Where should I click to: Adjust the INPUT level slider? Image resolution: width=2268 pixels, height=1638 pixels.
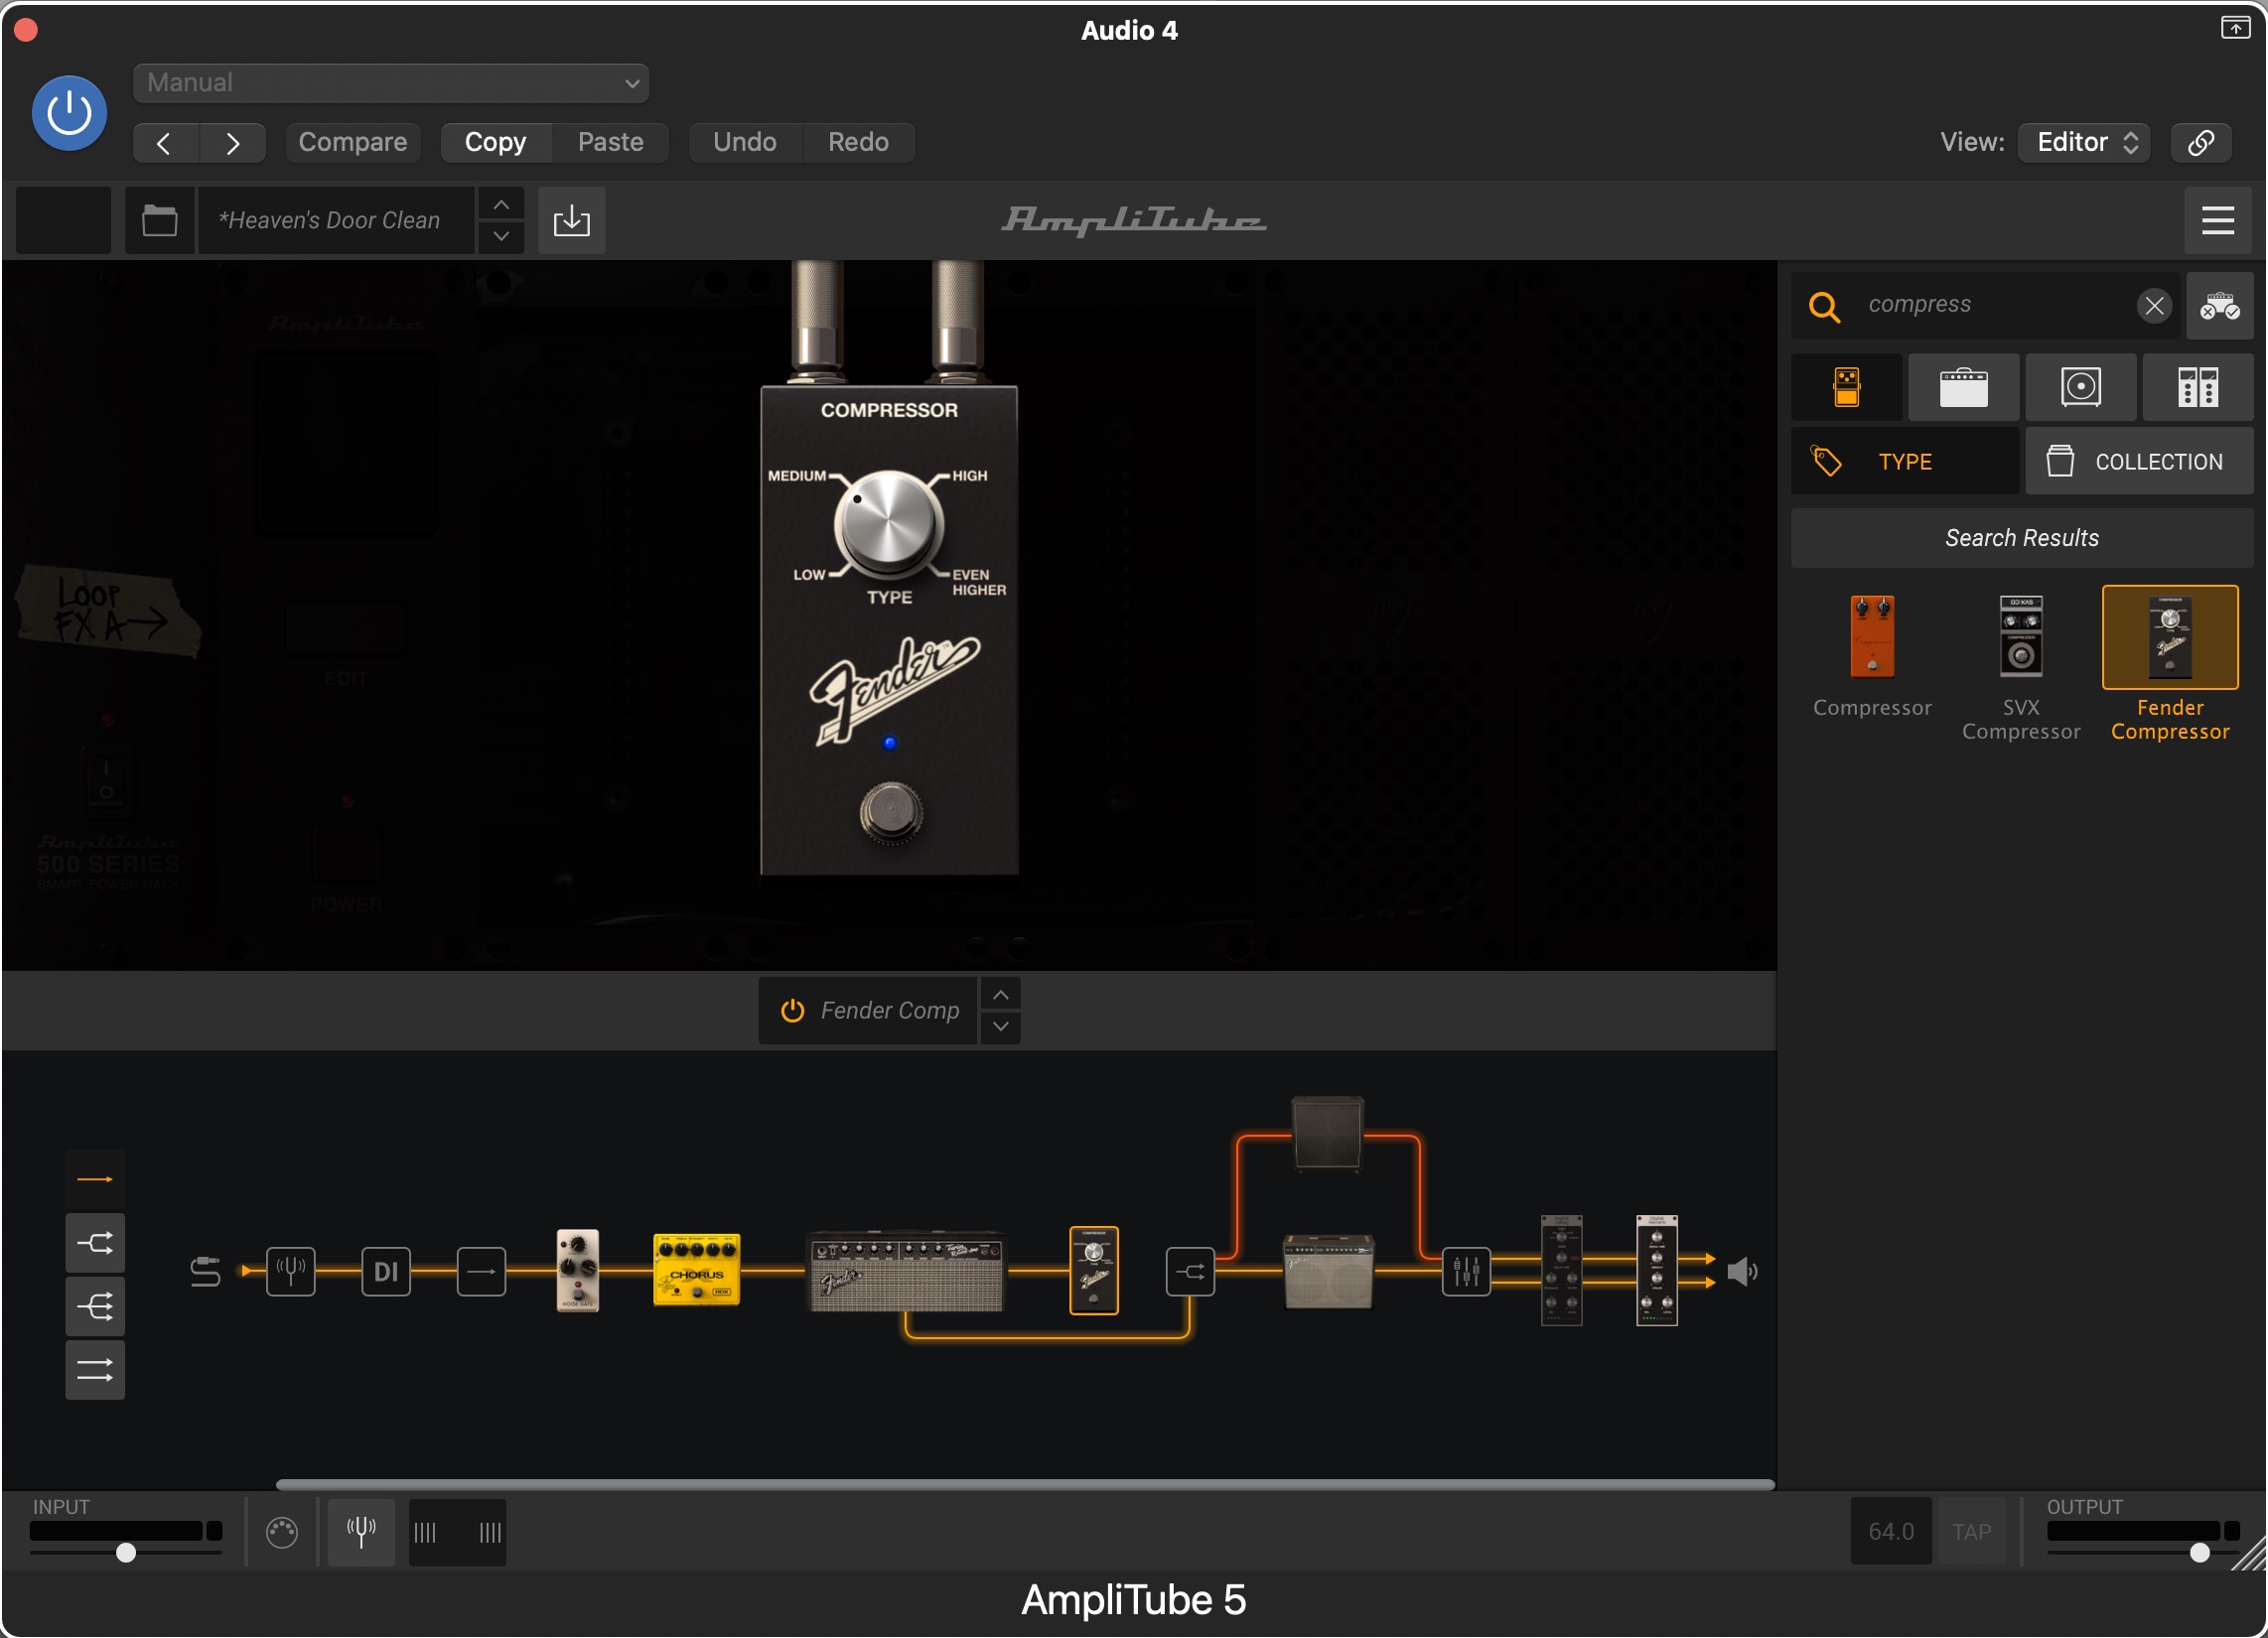coord(126,1553)
